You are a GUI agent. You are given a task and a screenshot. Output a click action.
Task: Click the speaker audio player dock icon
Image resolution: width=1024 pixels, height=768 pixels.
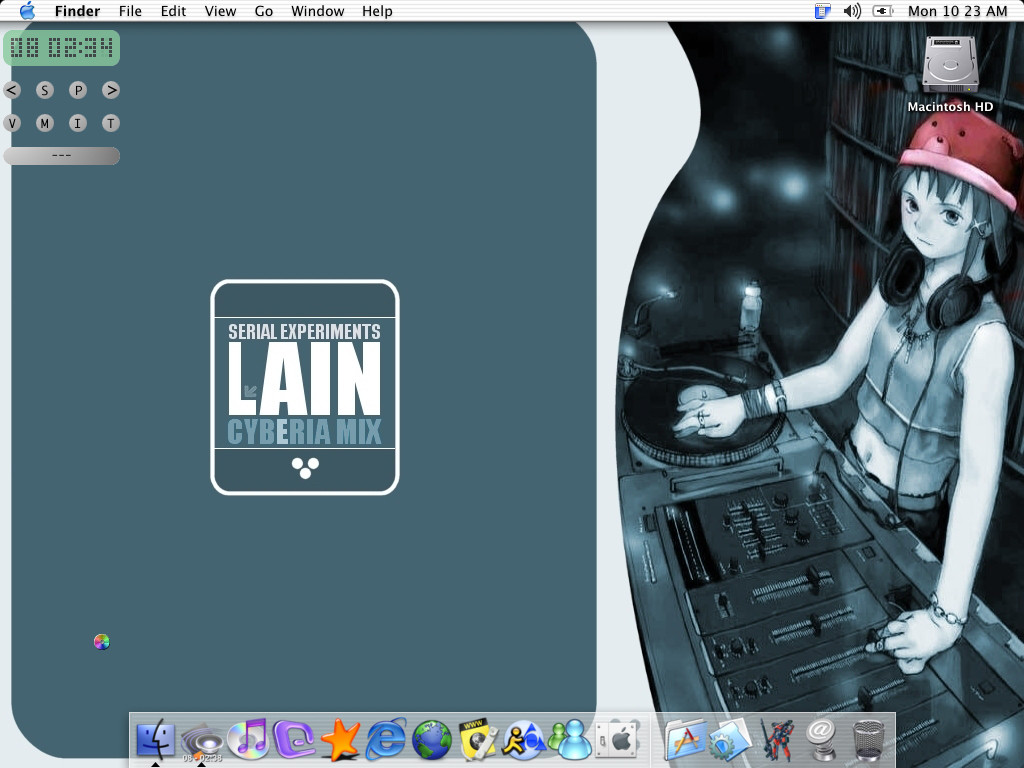(202, 741)
